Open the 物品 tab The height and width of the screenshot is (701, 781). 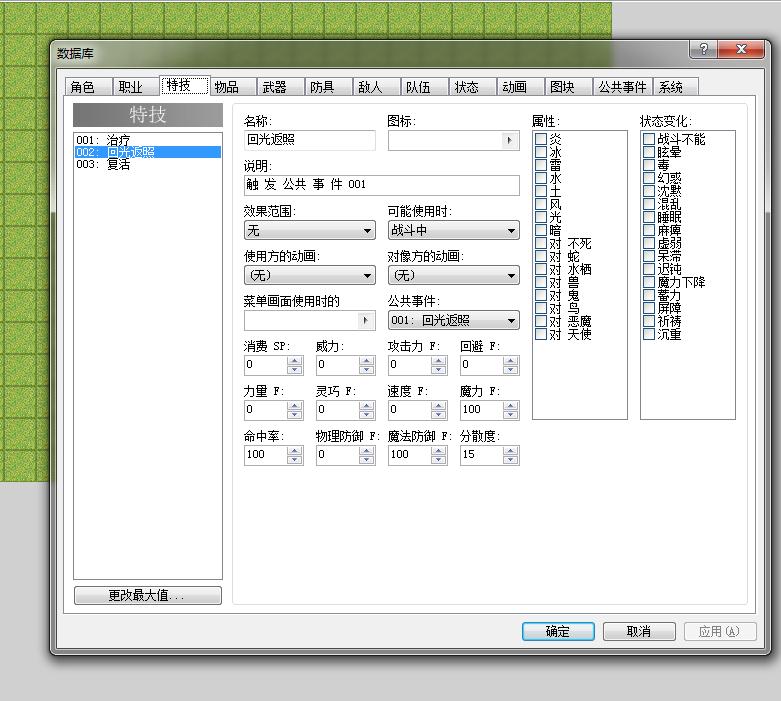[x=232, y=87]
